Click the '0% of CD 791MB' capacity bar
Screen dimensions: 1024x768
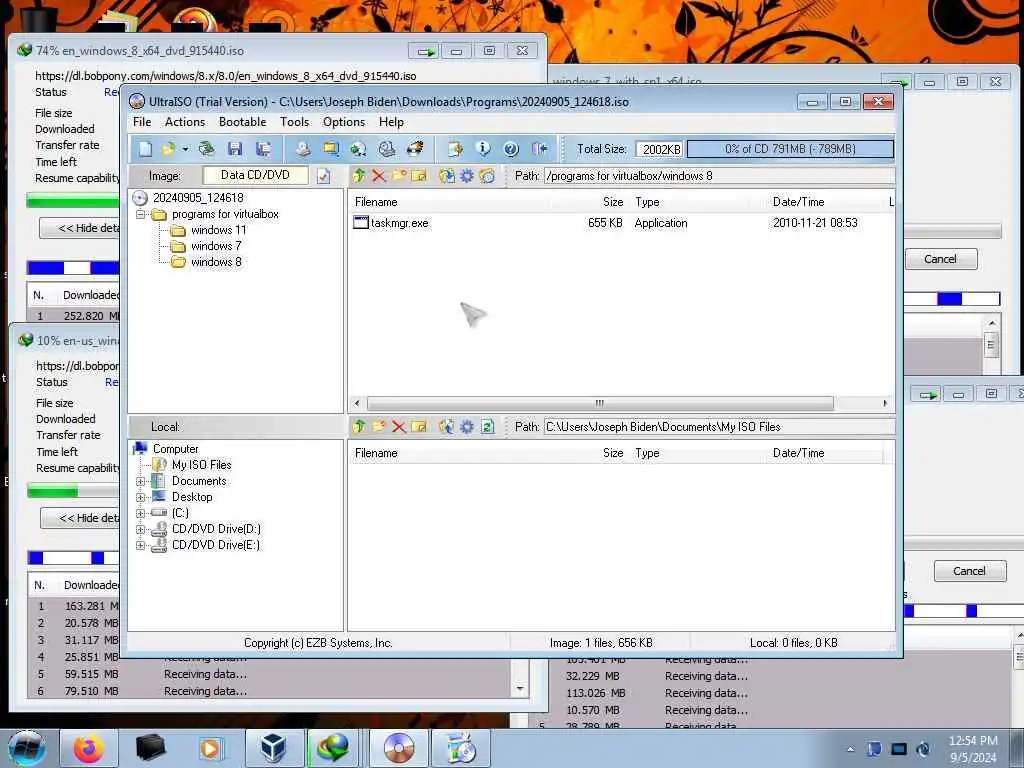coord(790,149)
